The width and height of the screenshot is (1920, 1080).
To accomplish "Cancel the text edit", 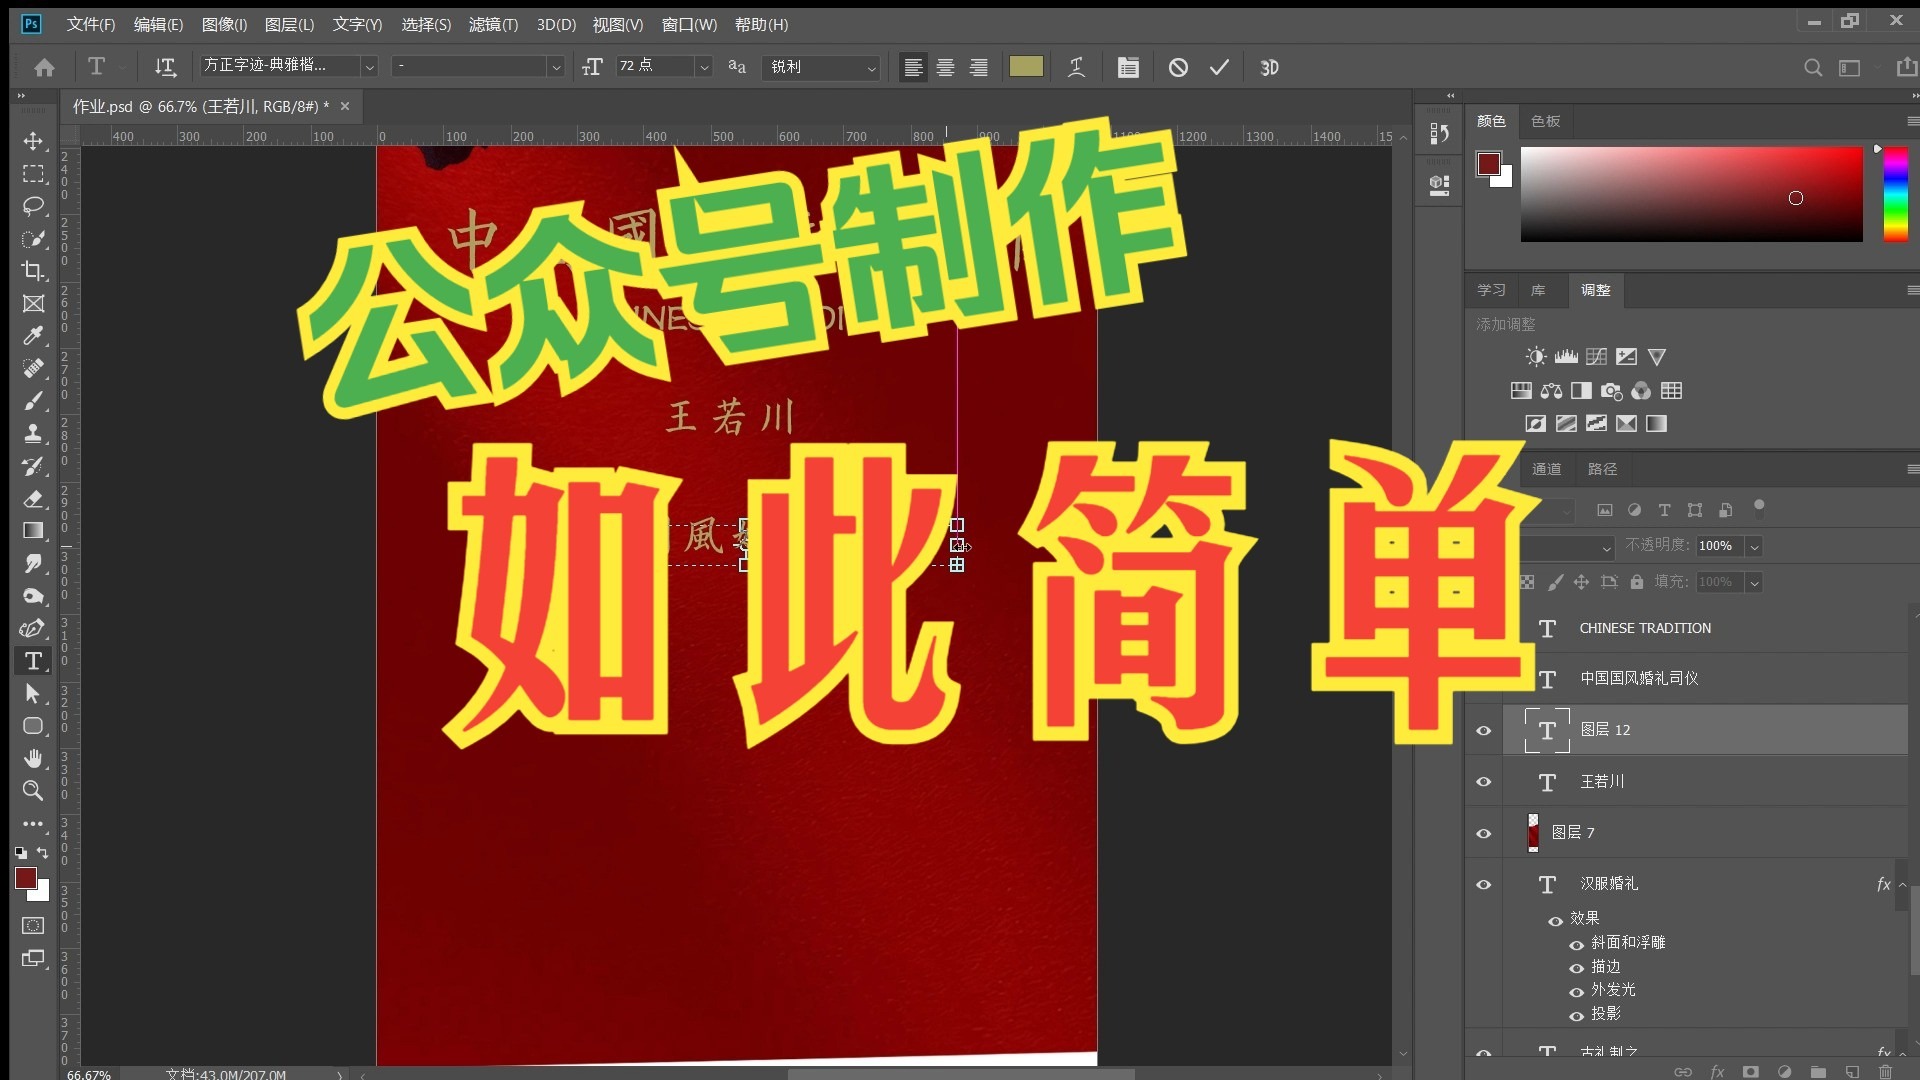I will pos(1179,67).
